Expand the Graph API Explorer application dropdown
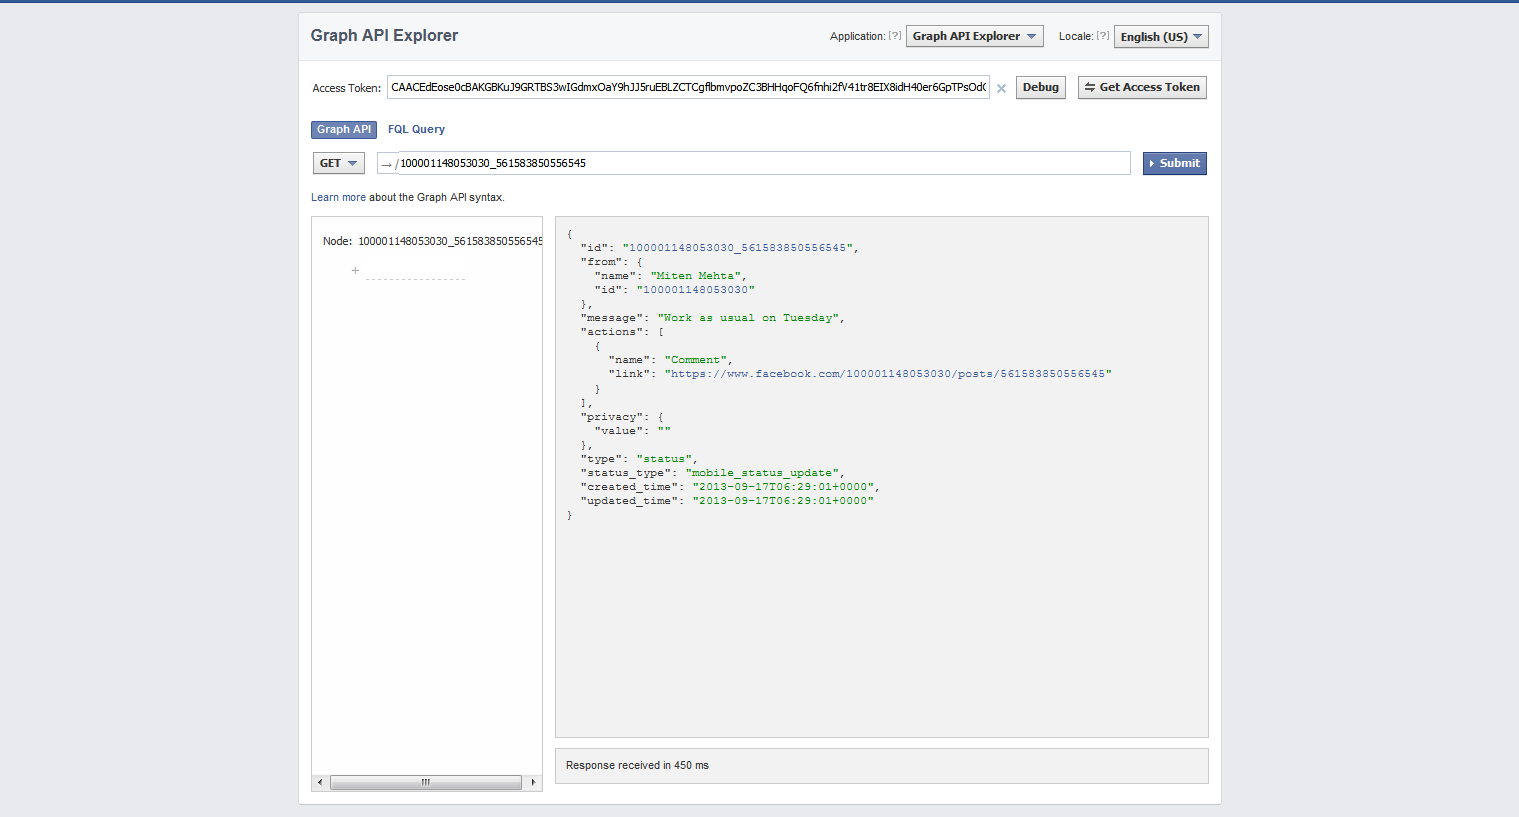This screenshot has height=817, width=1519. click(975, 36)
